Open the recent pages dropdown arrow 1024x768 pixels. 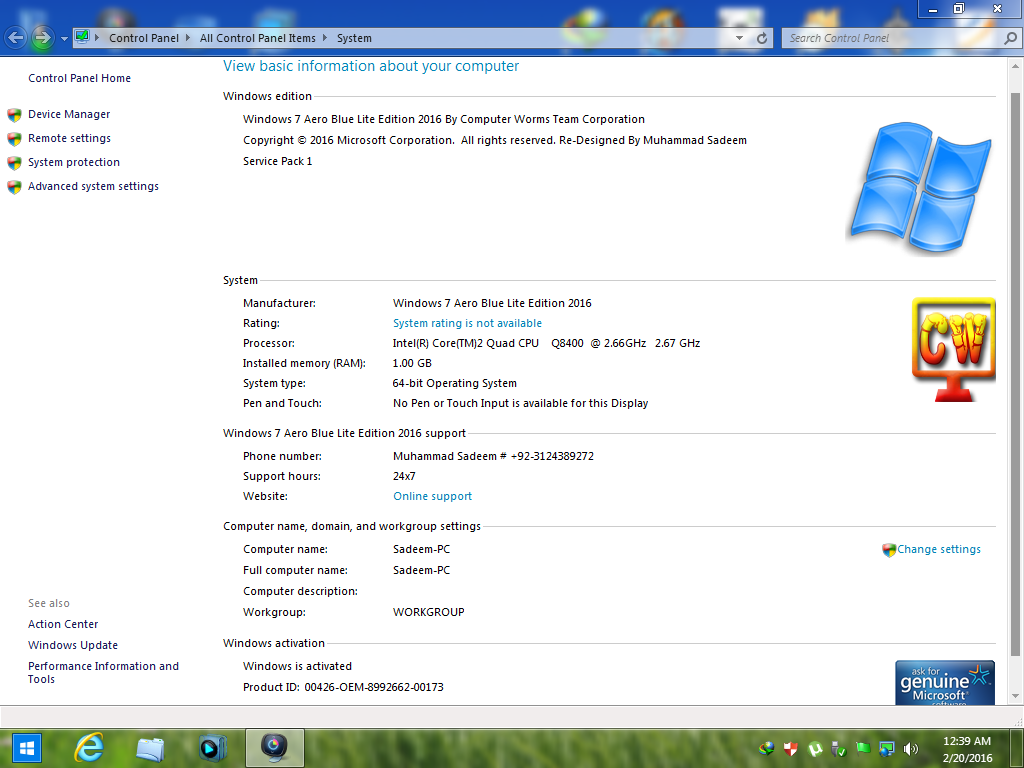pos(64,39)
